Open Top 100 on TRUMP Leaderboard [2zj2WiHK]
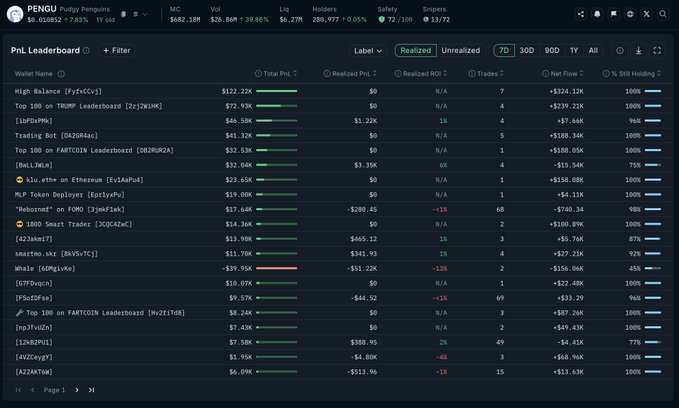 click(89, 106)
